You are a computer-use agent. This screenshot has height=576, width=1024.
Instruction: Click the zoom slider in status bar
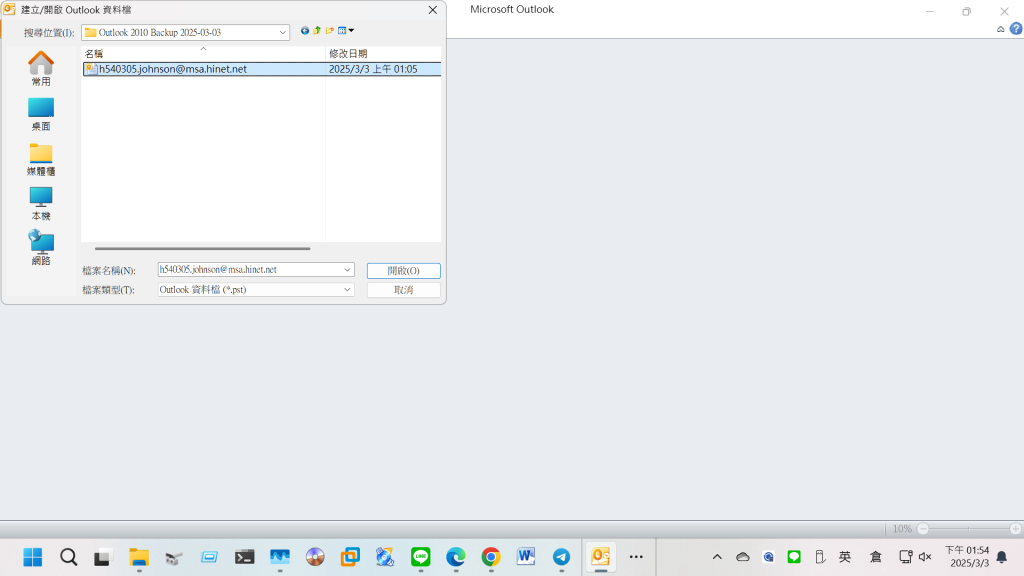click(x=969, y=528)
